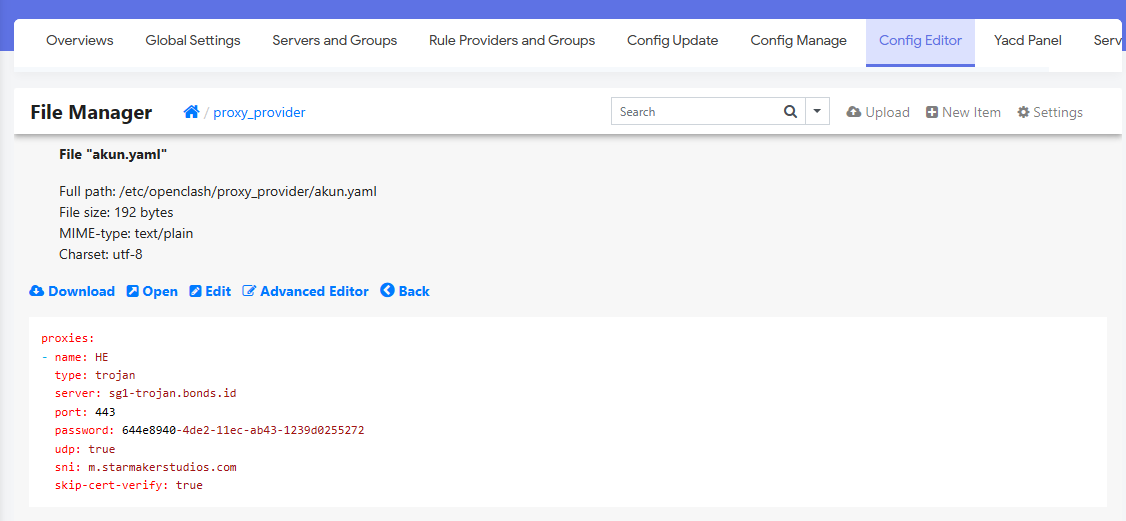
Task: Select the Config Editor tab
Action: click(x=921, y=41)
